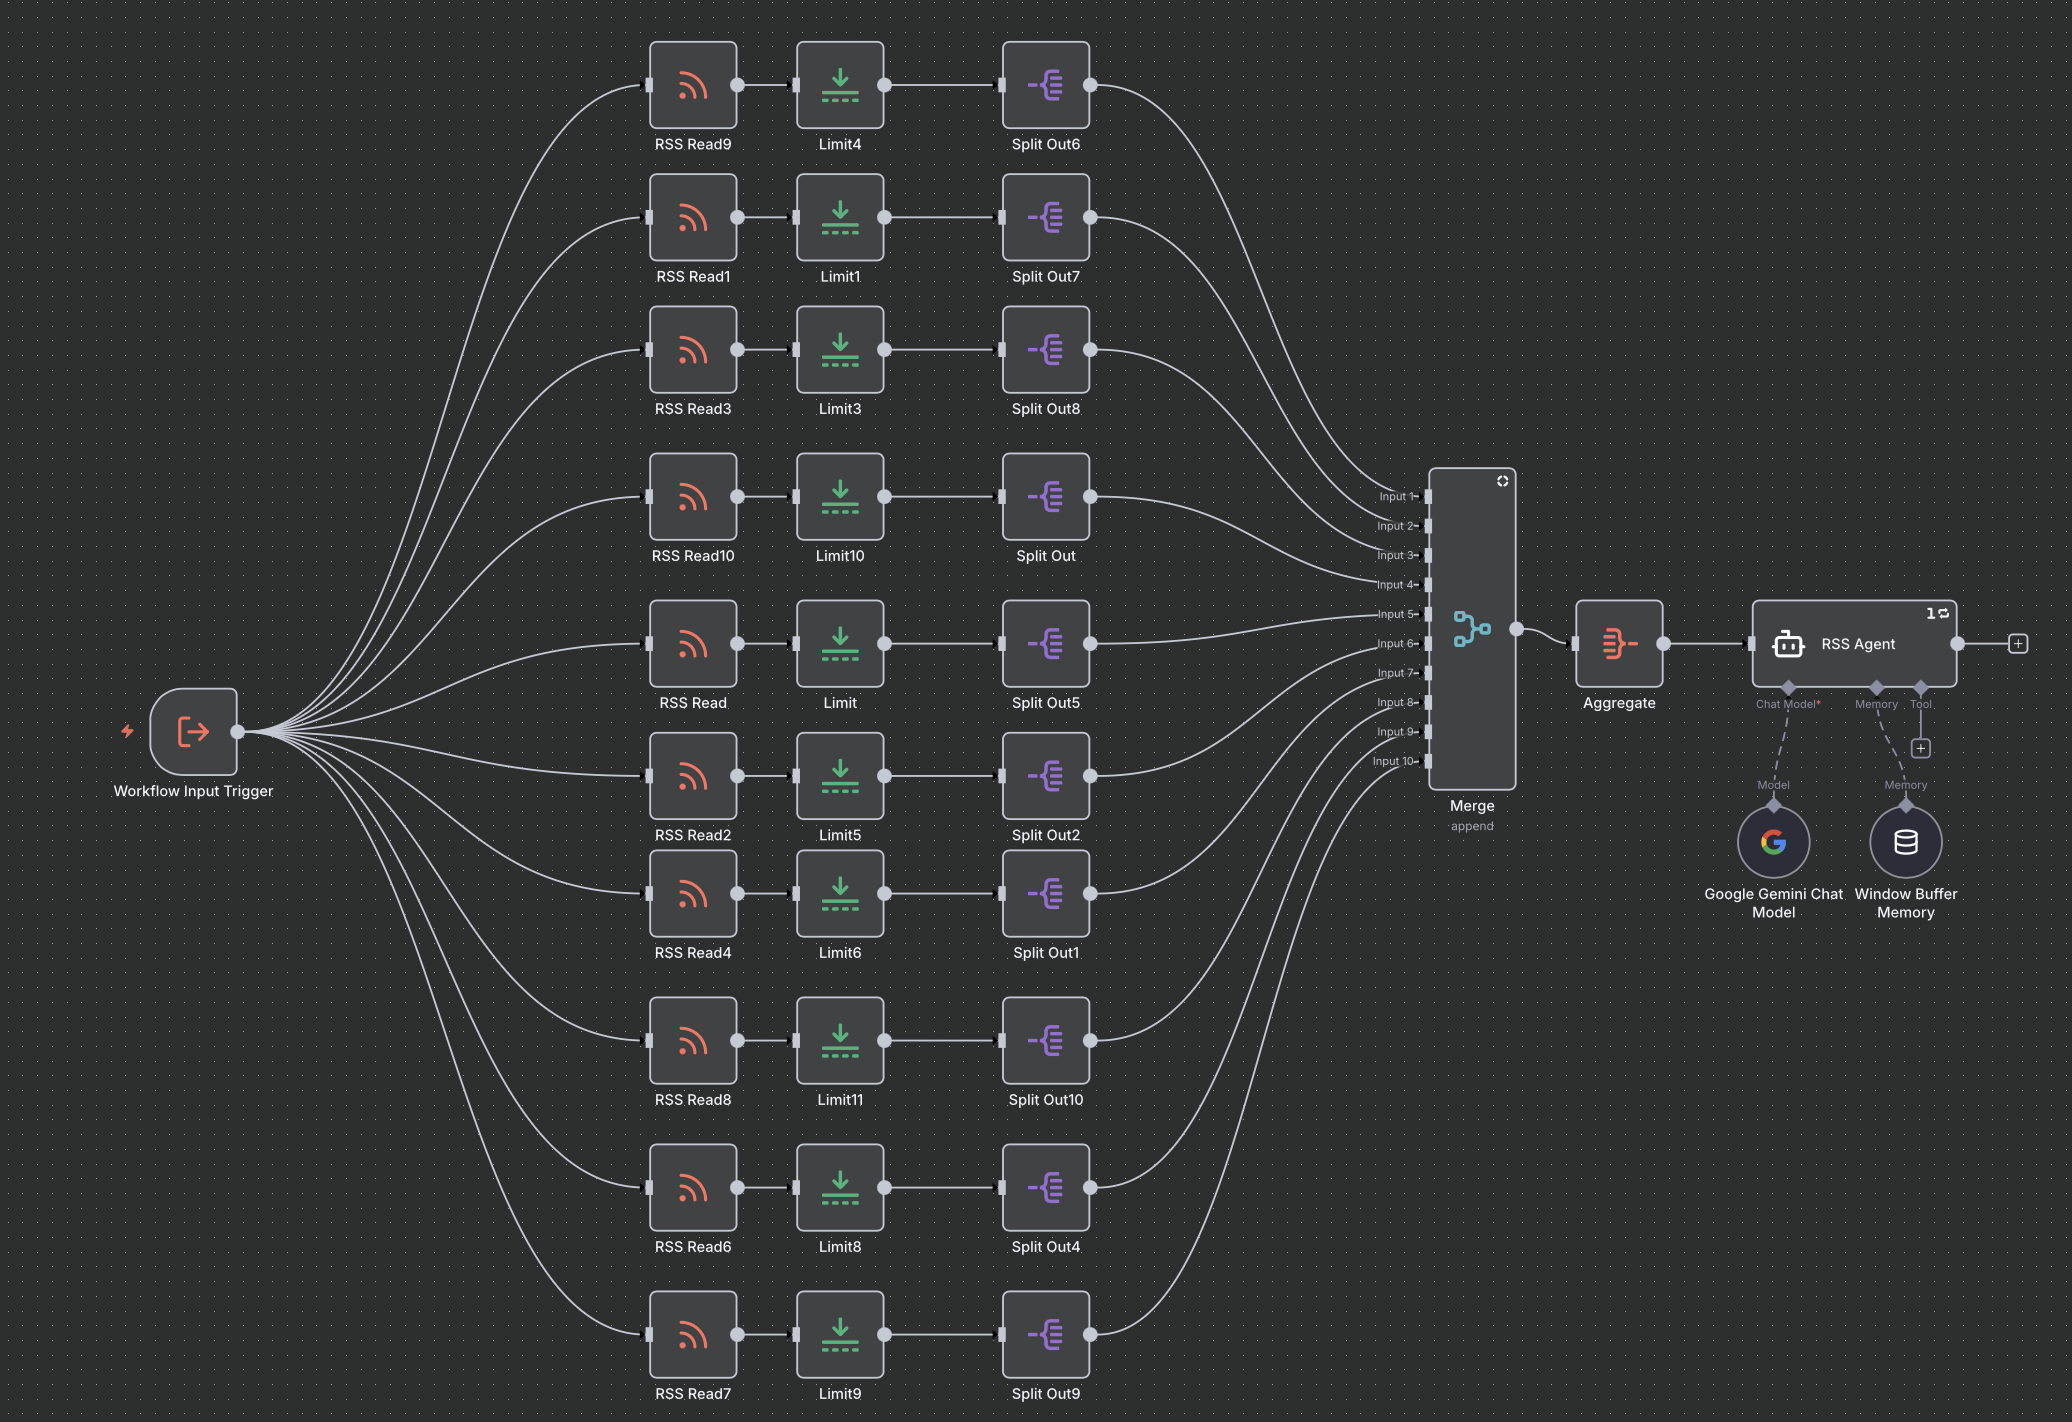Click the RSS Read9 node icon
Image resolution: width=2072 pixels, height=1422 pixels.
coord(693,85)
